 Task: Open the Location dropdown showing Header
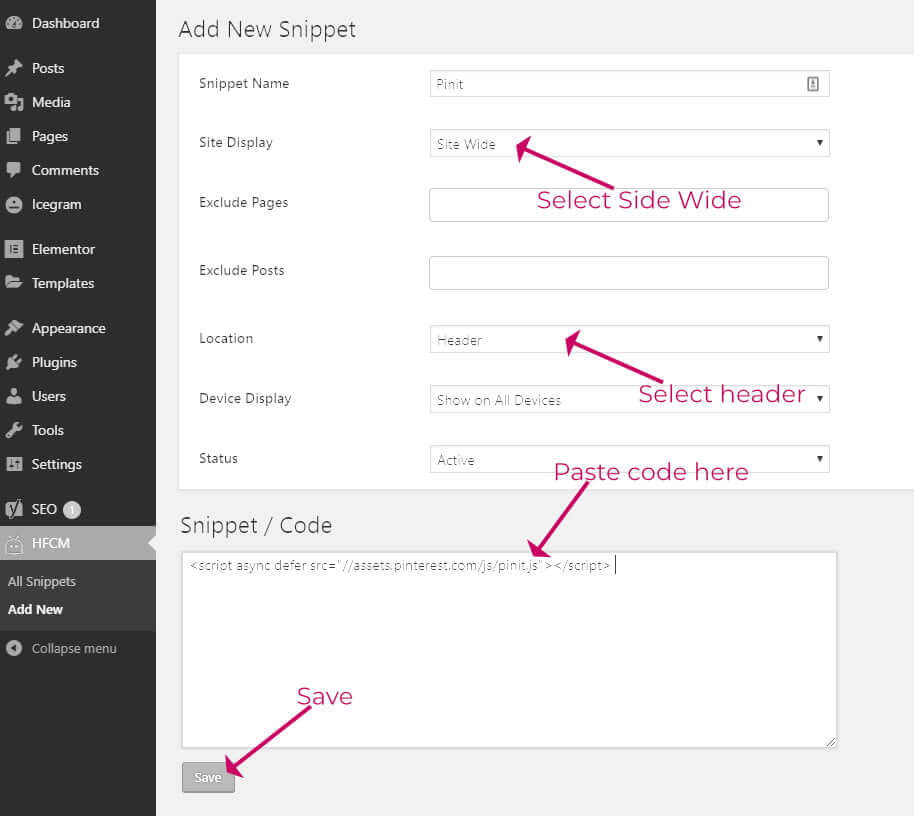tap(630, 339)
